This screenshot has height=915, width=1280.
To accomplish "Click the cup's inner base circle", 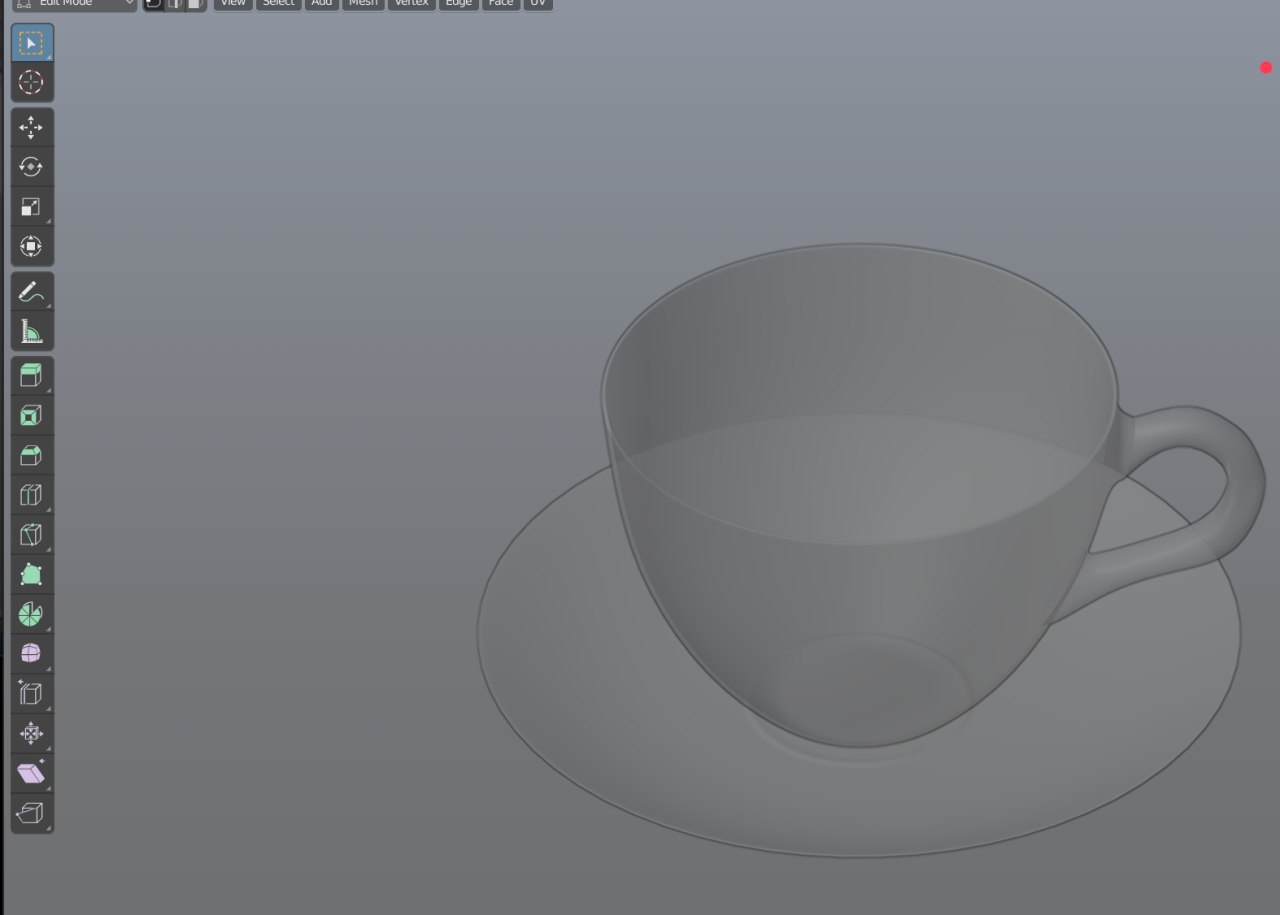I will pos(870,690).
